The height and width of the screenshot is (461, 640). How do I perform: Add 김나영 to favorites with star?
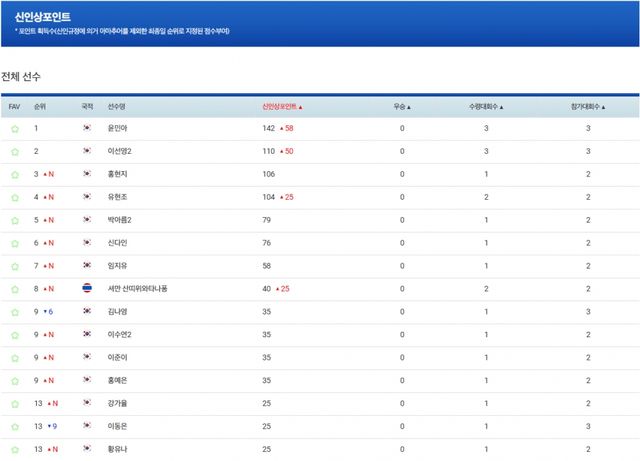click(x=14, y=312)
